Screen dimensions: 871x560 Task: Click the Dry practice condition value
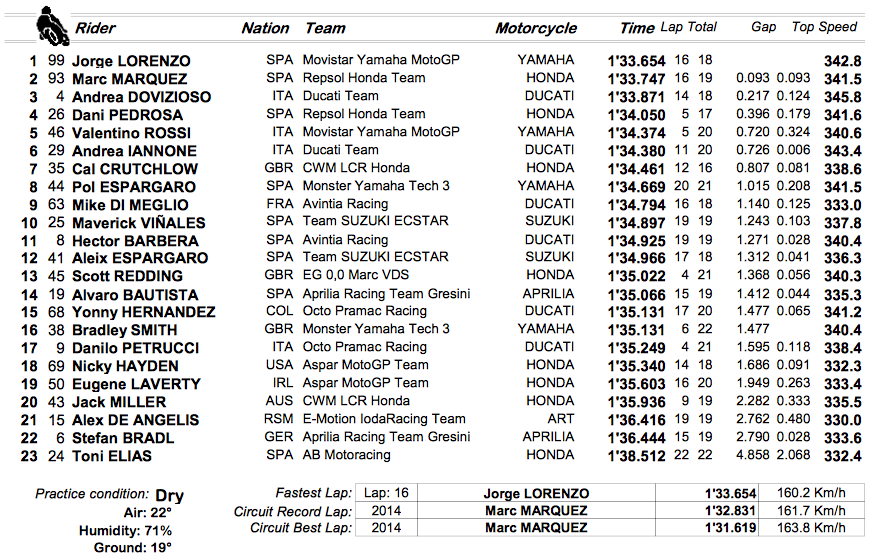click(169, 495)
